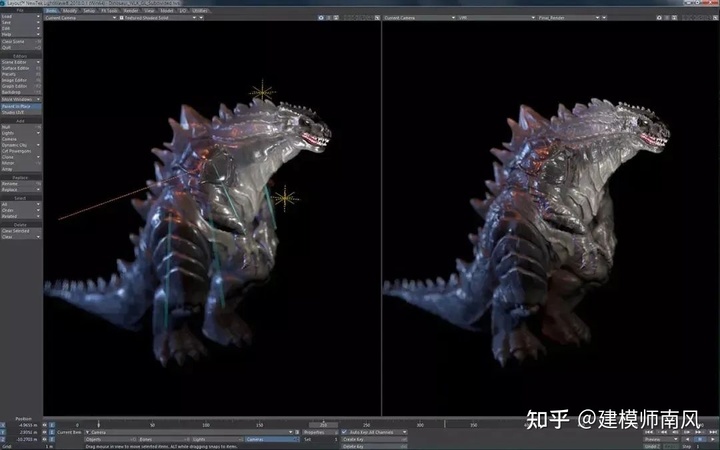720x450 pixels.
Task: Click the timeline frame slider handle
Action: click(x=323, y=425)
